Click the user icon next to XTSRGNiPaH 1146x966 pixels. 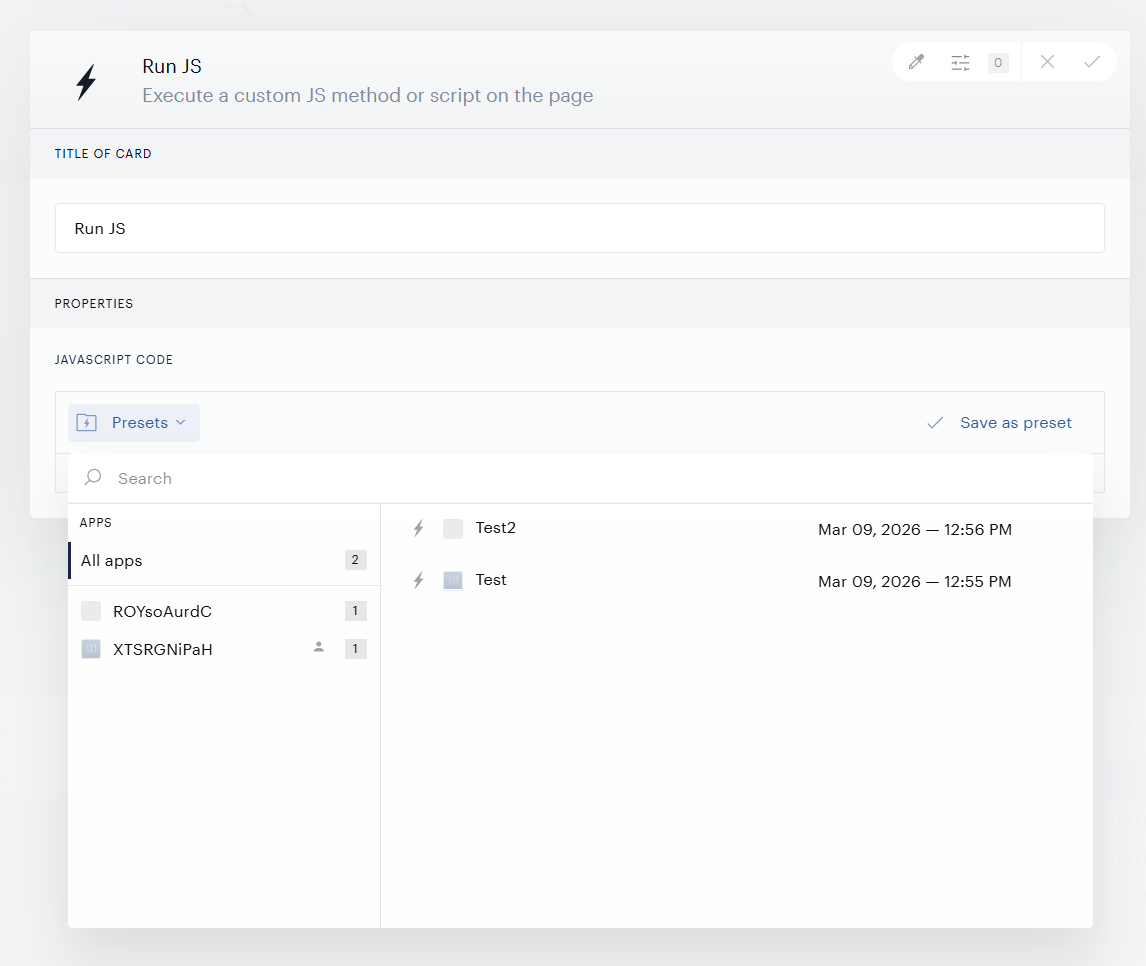[319, 647]
